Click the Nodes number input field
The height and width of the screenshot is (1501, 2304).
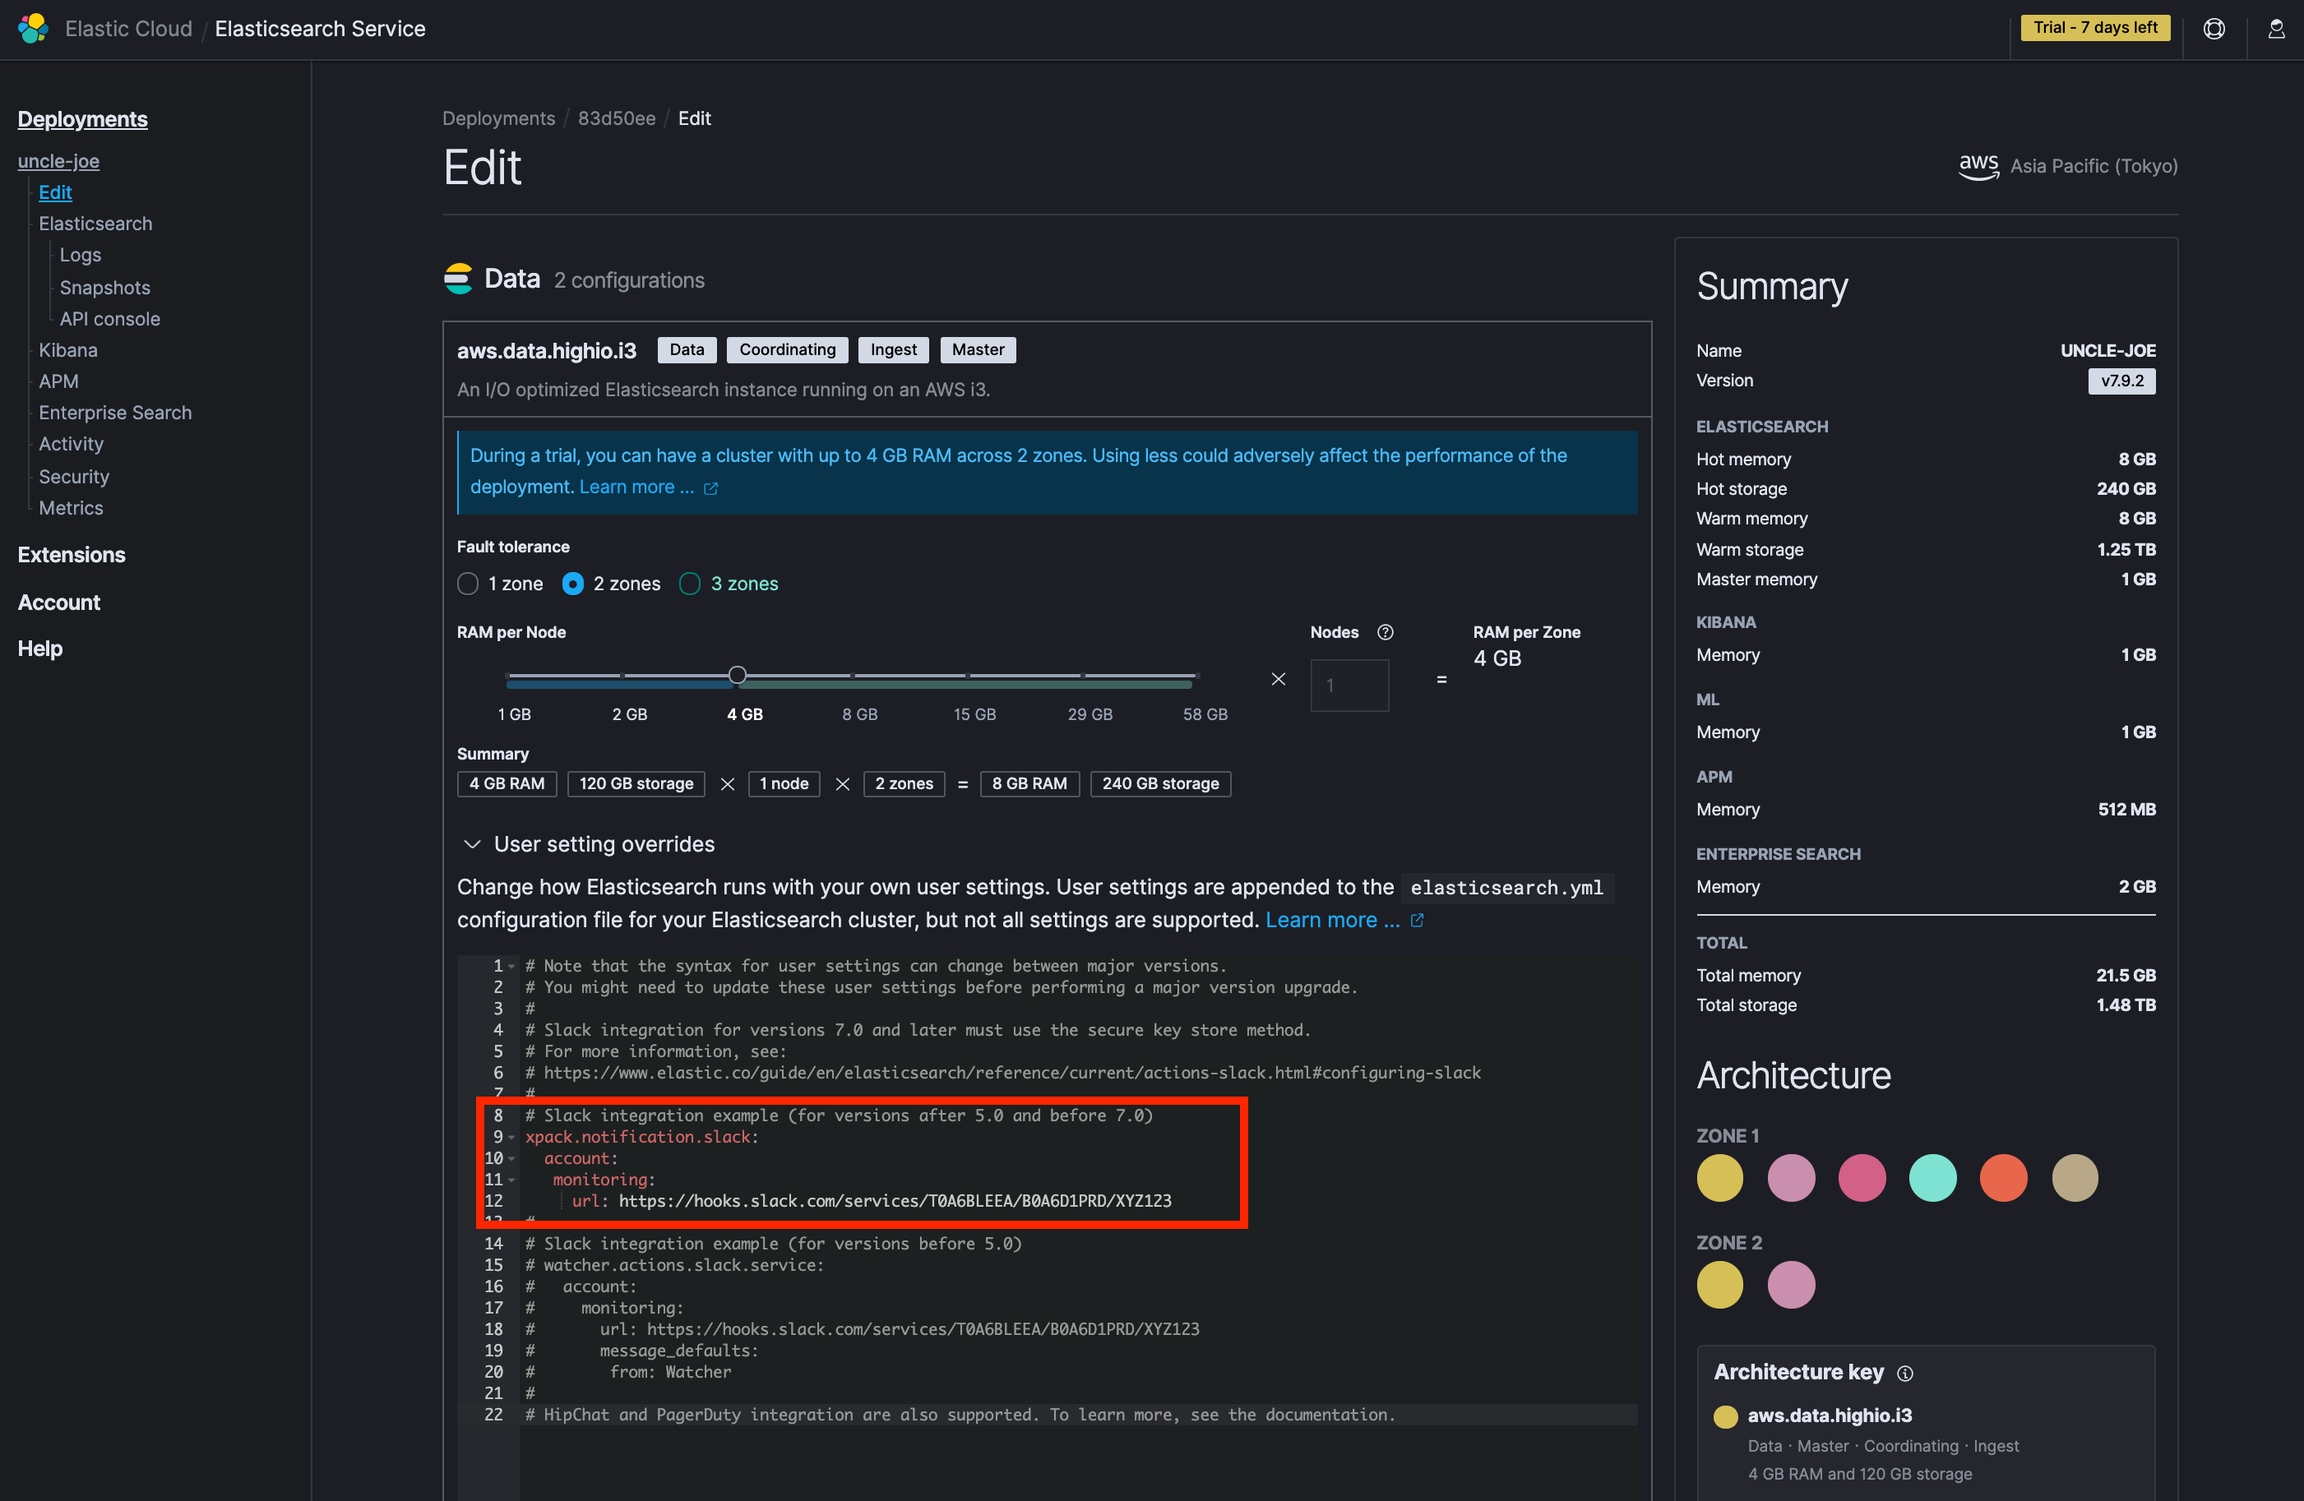tap(1349, 685)
